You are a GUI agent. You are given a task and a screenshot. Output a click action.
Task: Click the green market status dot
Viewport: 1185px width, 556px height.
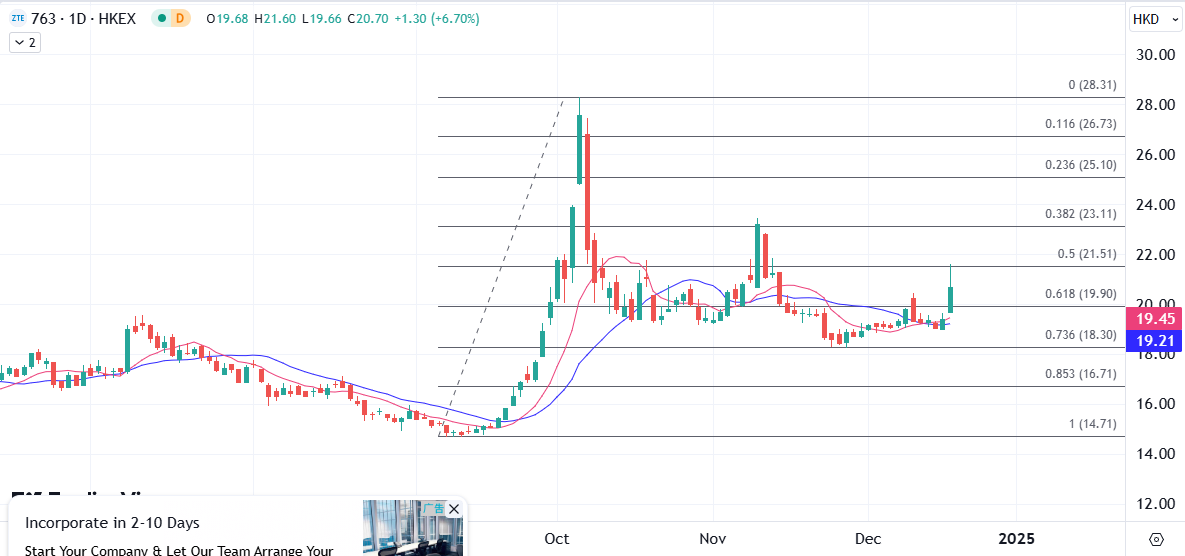tap(160, 18)
